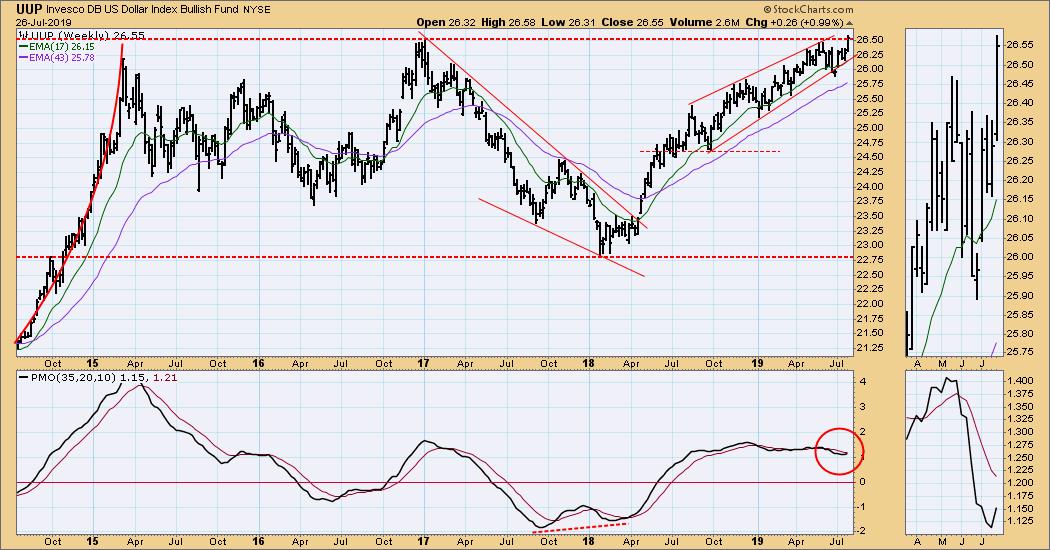Click the red 1.21 PMO signal value

click(x=165, y=378)
